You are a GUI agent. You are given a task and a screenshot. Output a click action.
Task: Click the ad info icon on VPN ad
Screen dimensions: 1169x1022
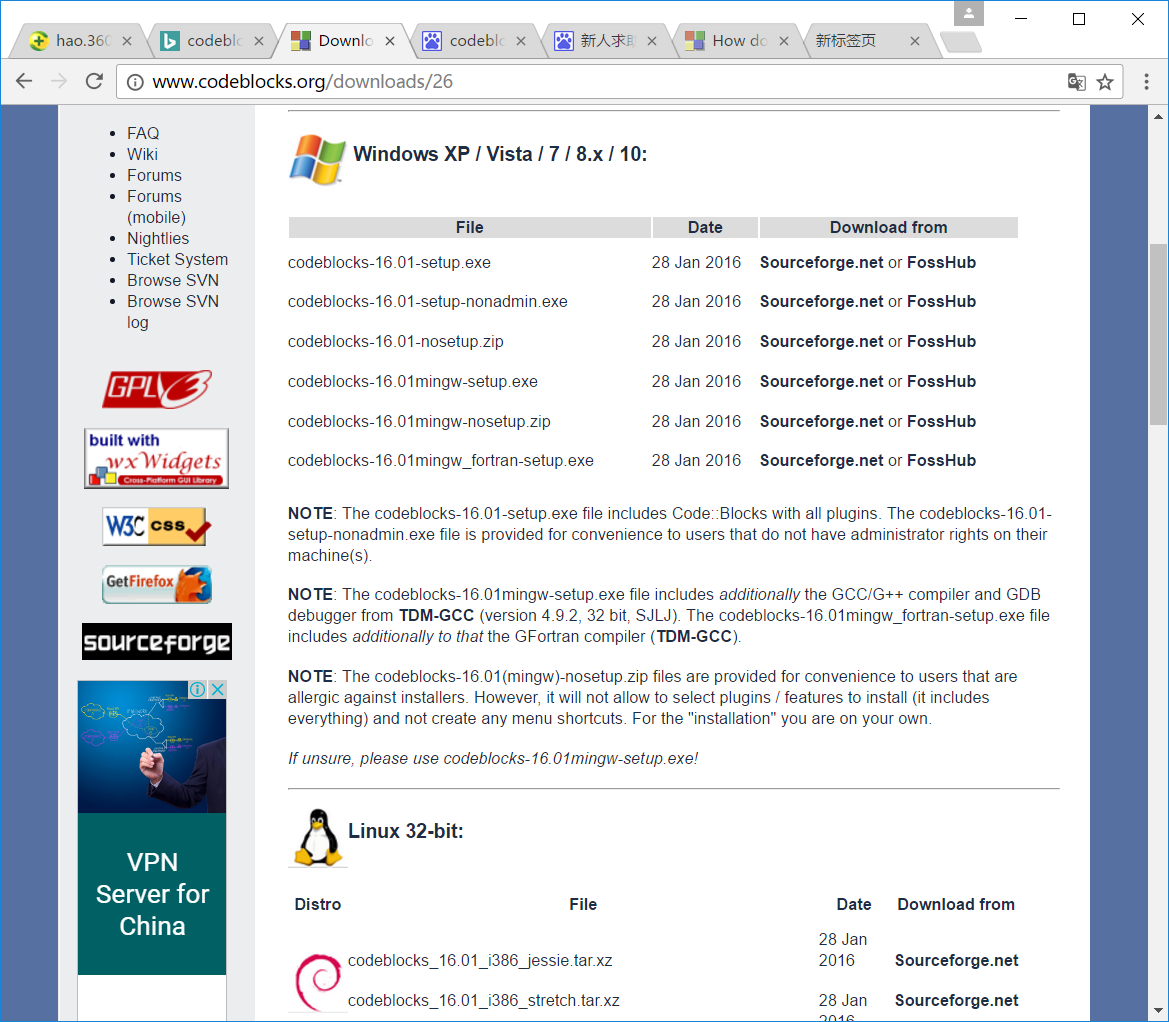point(197,690)
